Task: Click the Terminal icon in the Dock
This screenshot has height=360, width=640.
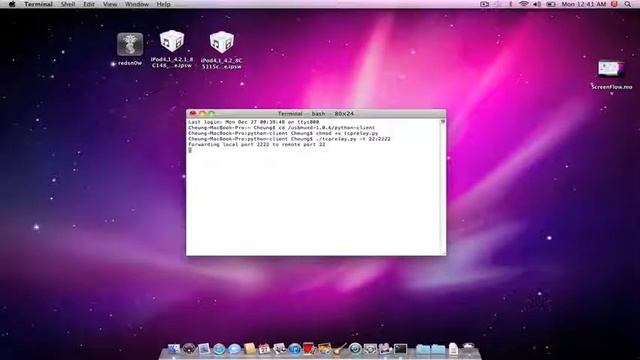Action: tap(401, 349)
